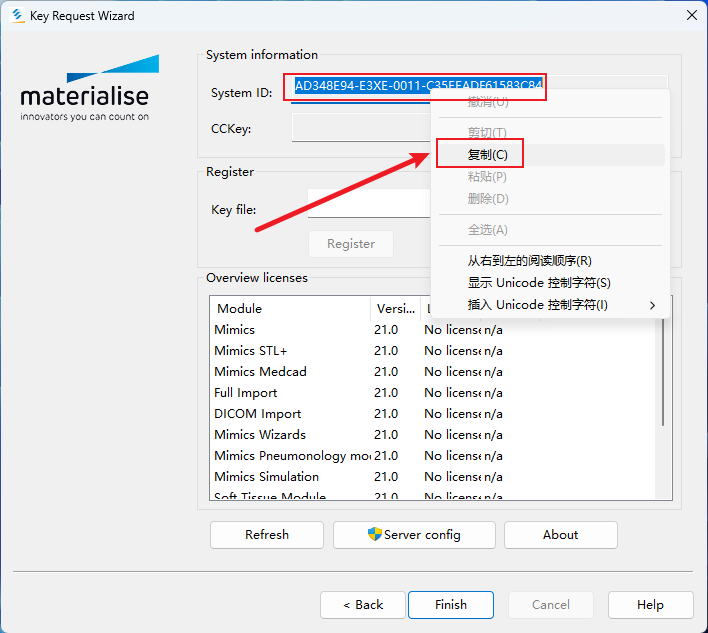Click the Versi... column header
This screenshot has height=633, width=708.
(x=396, y=308)
